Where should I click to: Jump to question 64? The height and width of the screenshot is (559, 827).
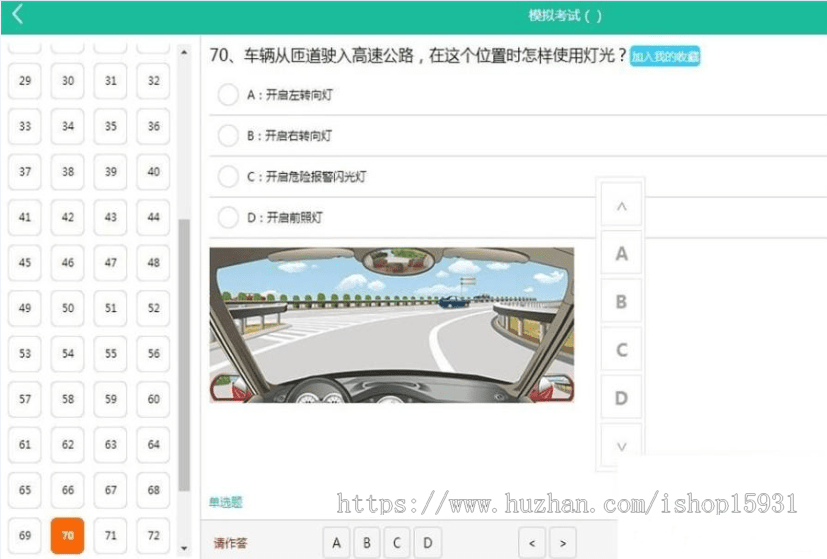click(153, 445)
